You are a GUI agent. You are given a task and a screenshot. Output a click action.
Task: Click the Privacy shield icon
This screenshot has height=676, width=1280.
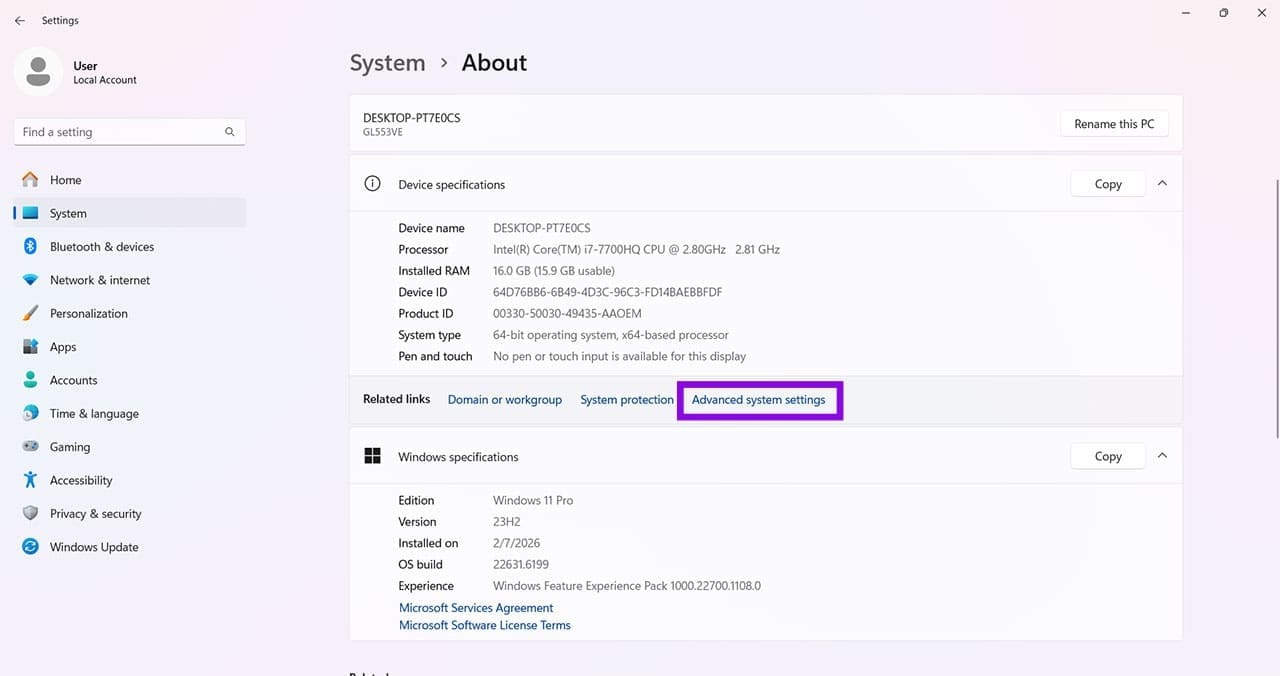coord(30,514)
